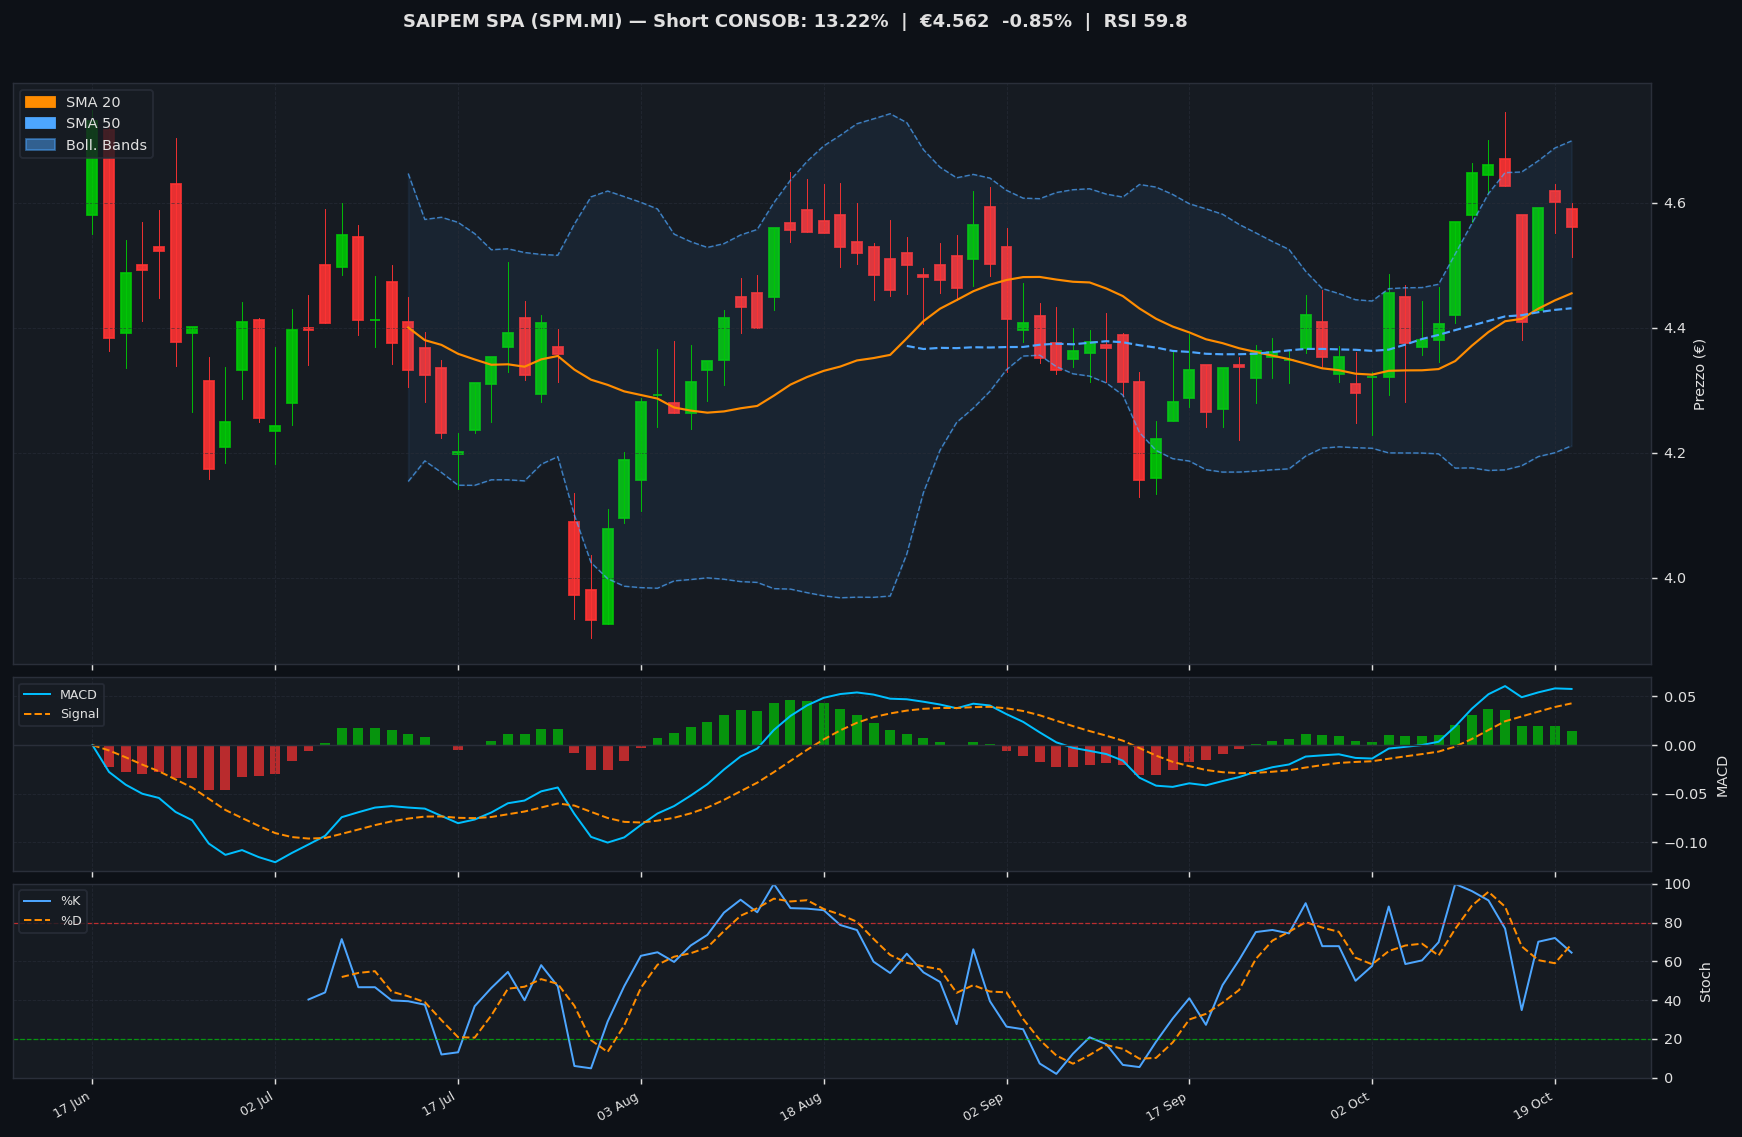Screen dimensions: 1742x1137
Task: Click the "€4.562" price in the title
Action: click(x=961, y=21)
